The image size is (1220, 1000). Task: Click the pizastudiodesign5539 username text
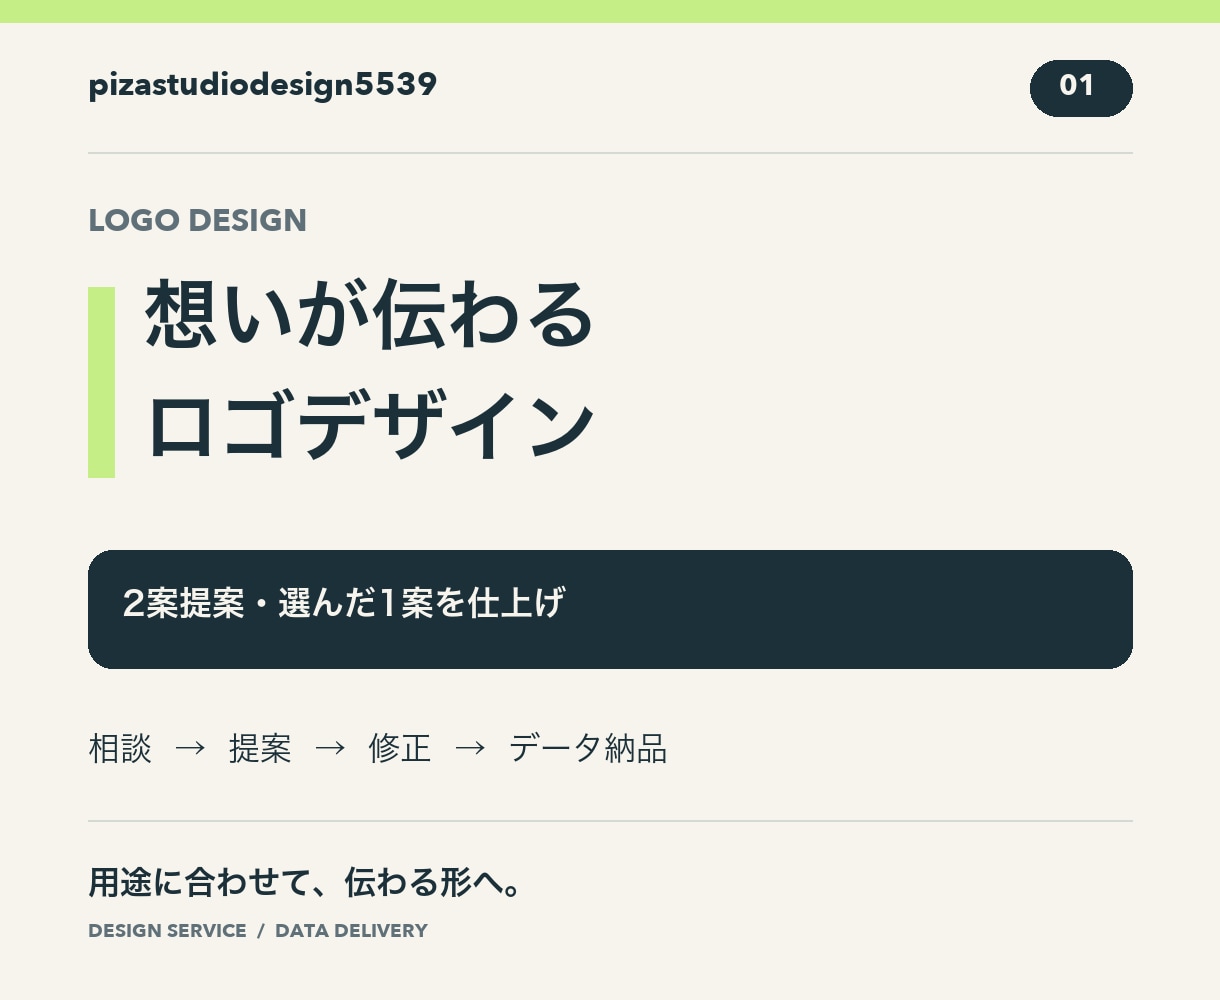pyautogui.click(x=262, y=85)
